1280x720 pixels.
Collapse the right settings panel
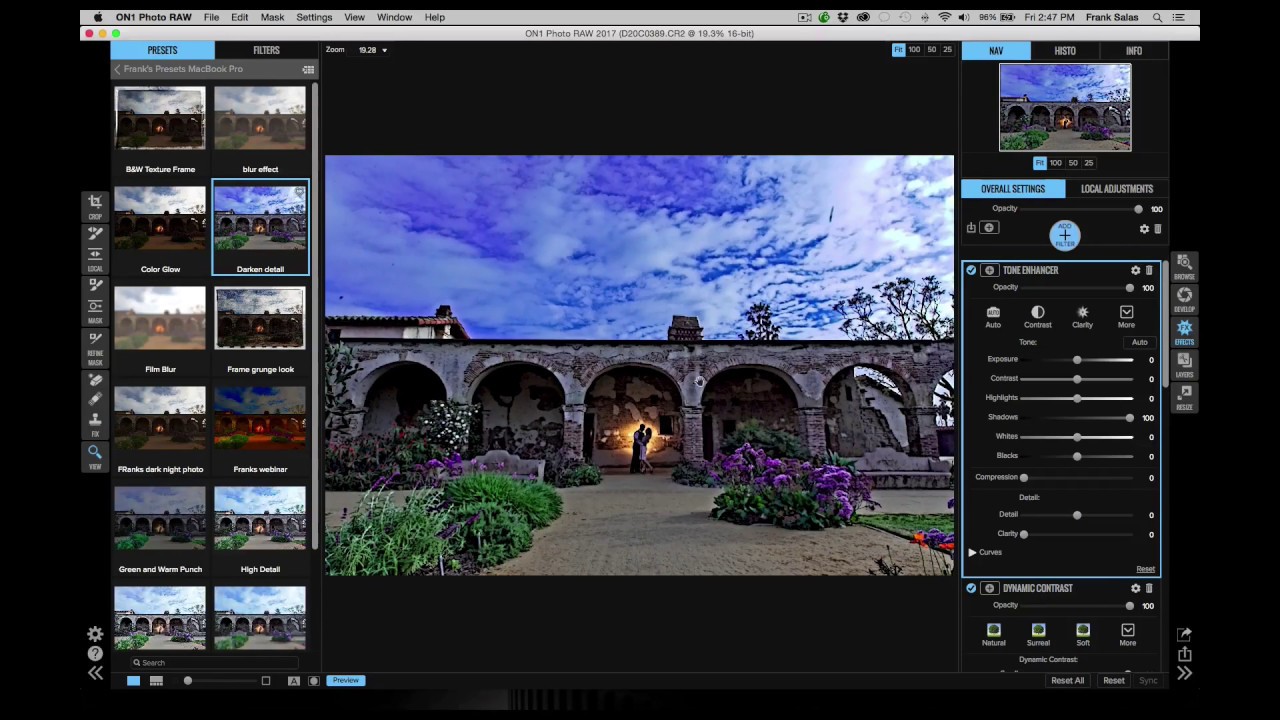(x=1184, y=674)
